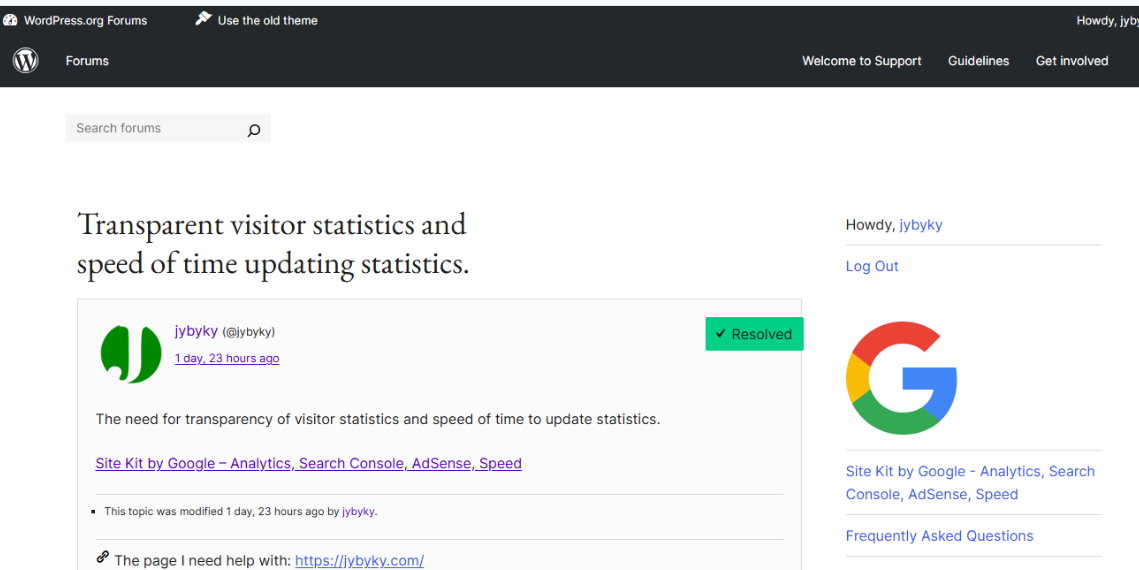Click post text about transparency of visitor statistics
Screen dimensions: 1139x570
tap(378, 419)
